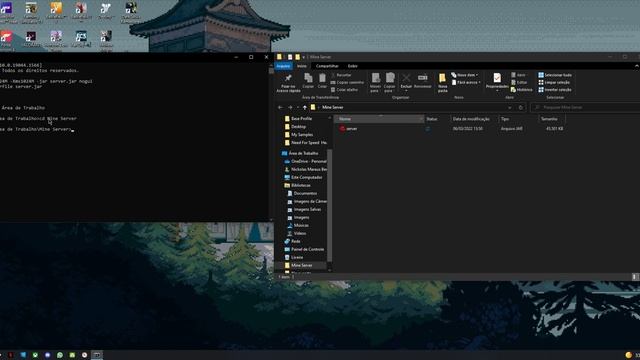
Task: Click Limpar seleção
Action: point(554,82)
